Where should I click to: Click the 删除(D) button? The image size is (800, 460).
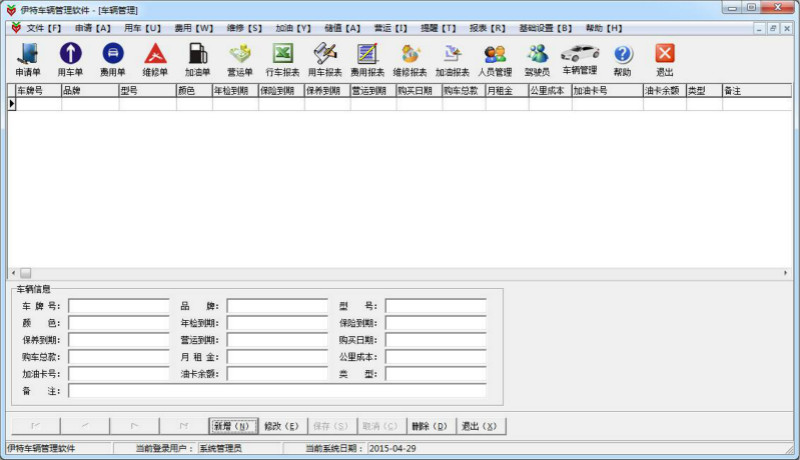tap(429, 426)
